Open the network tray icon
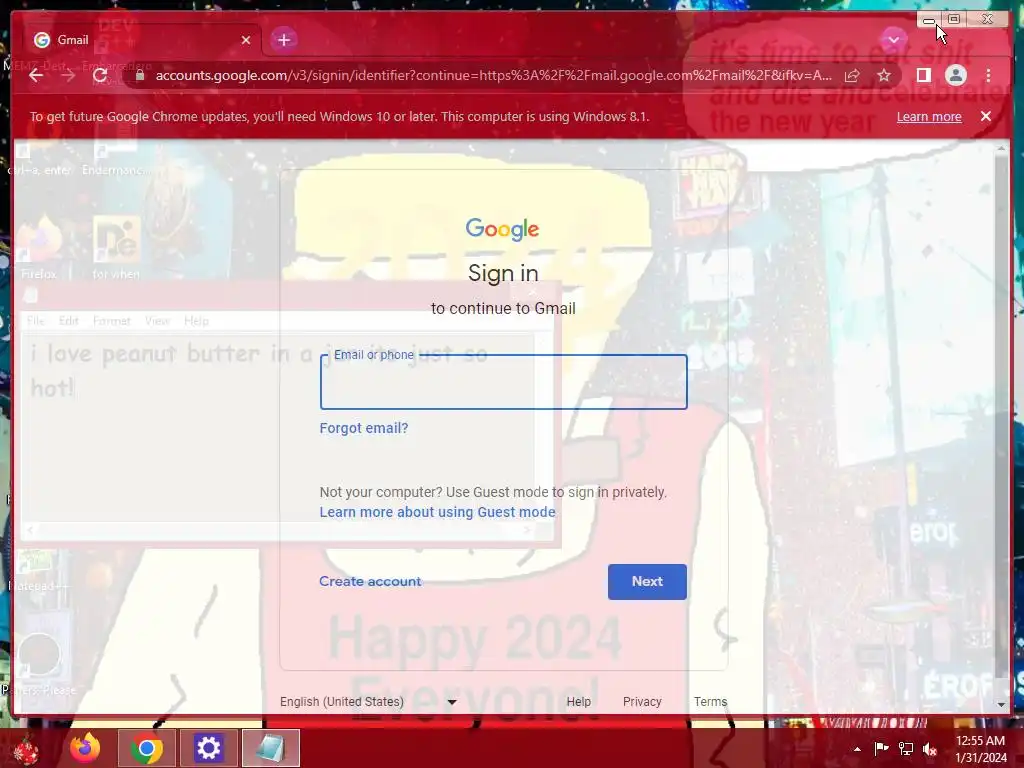 (906, 749)
